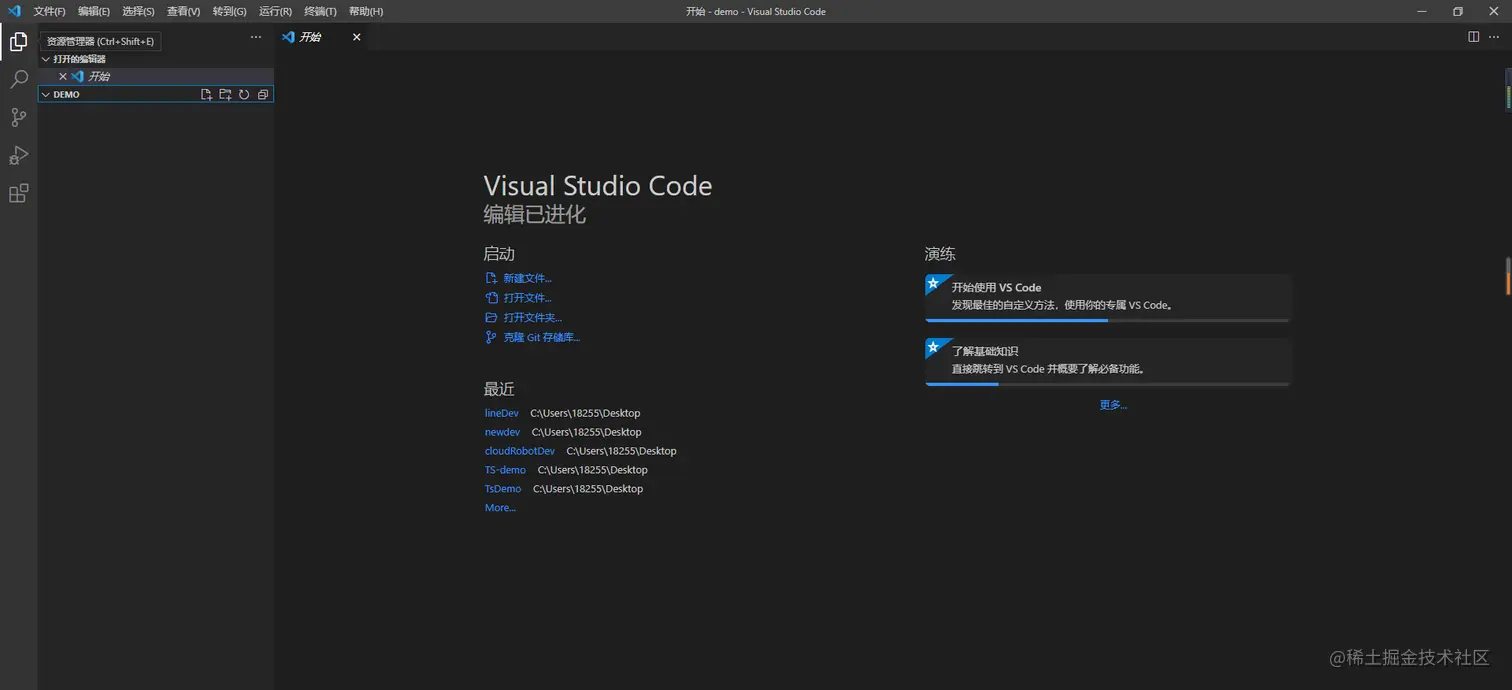1512x690 pixels.
Task: Open the Source Control view icon
Action: tap(18, 117)
